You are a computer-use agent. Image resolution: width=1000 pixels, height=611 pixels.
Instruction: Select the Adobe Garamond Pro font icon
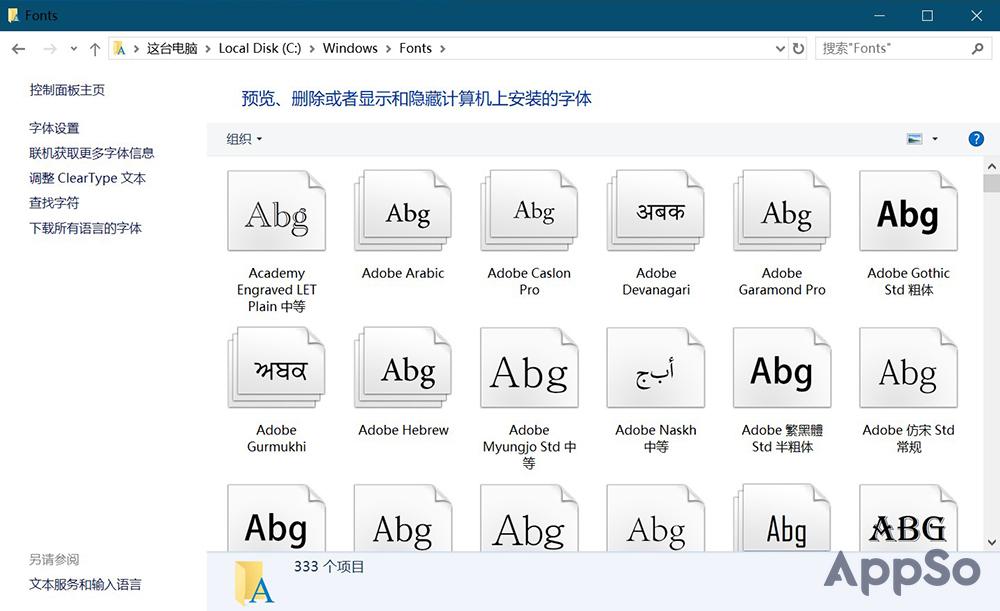[782, 210]
